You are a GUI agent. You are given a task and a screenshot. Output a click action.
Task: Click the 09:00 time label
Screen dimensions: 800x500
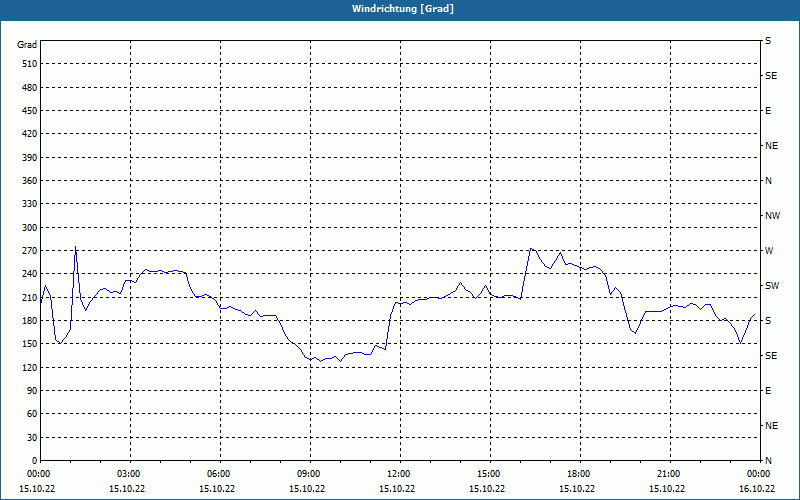point(310,473)
